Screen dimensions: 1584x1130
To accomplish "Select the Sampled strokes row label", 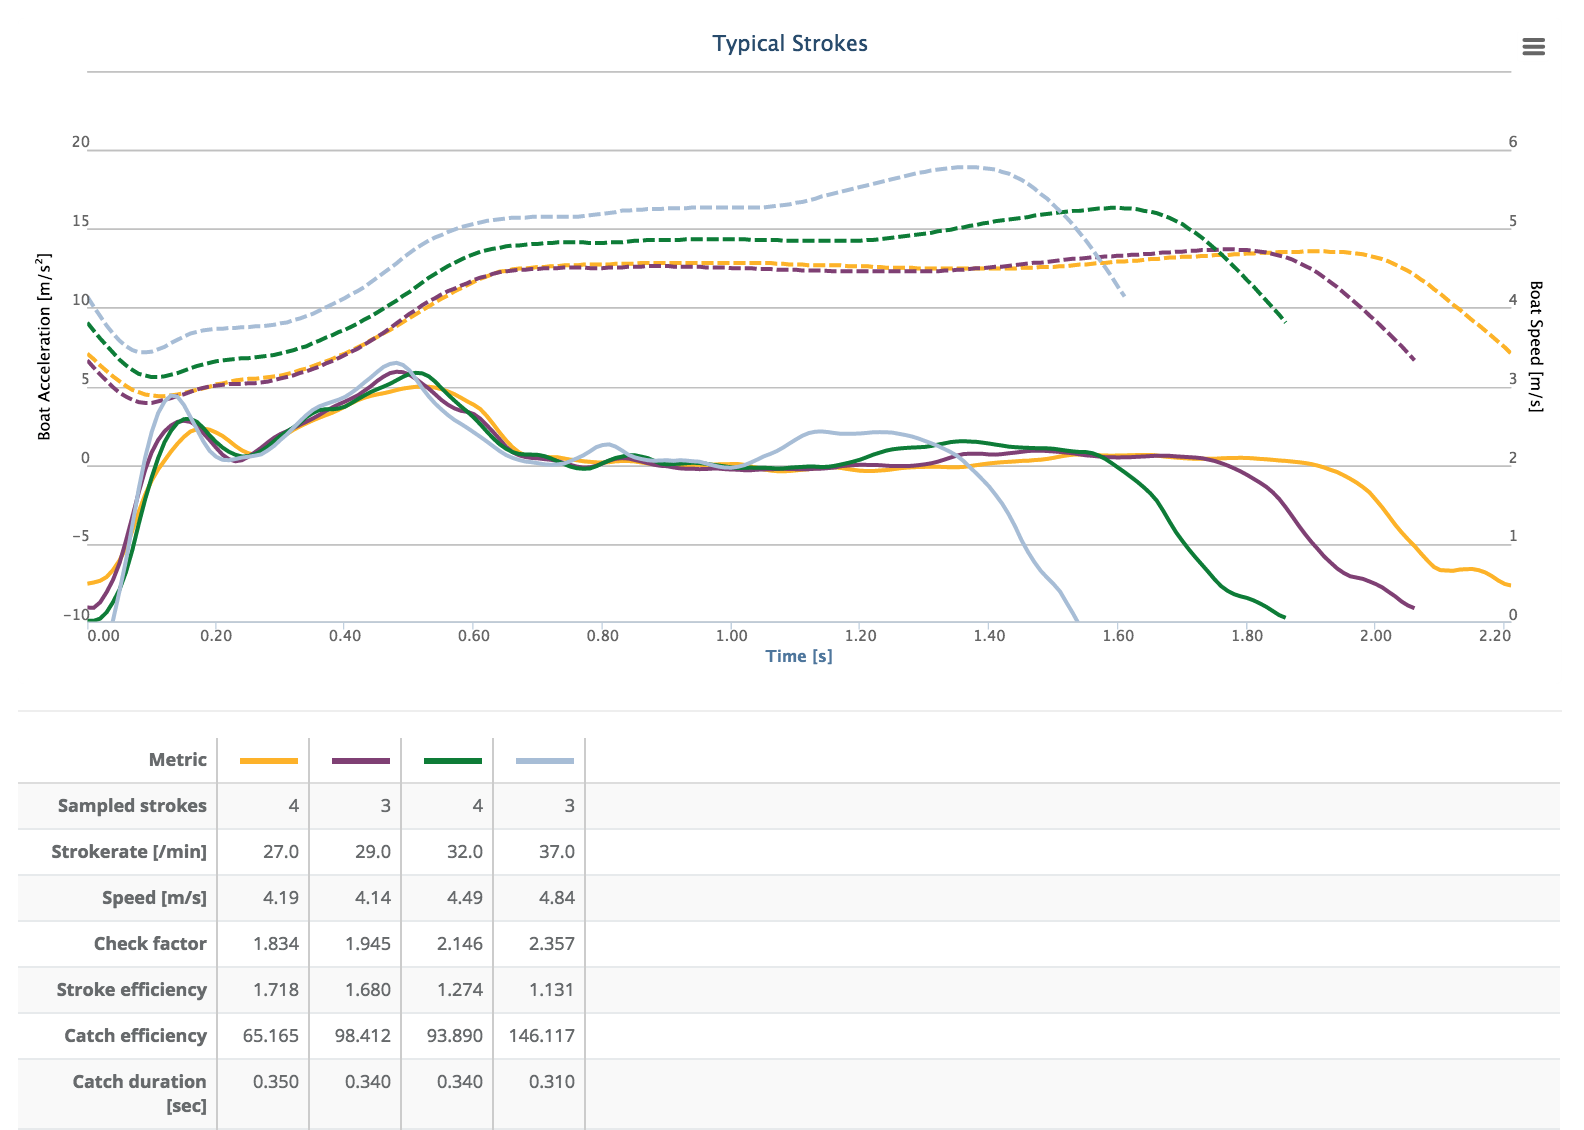I will [132, 806].
